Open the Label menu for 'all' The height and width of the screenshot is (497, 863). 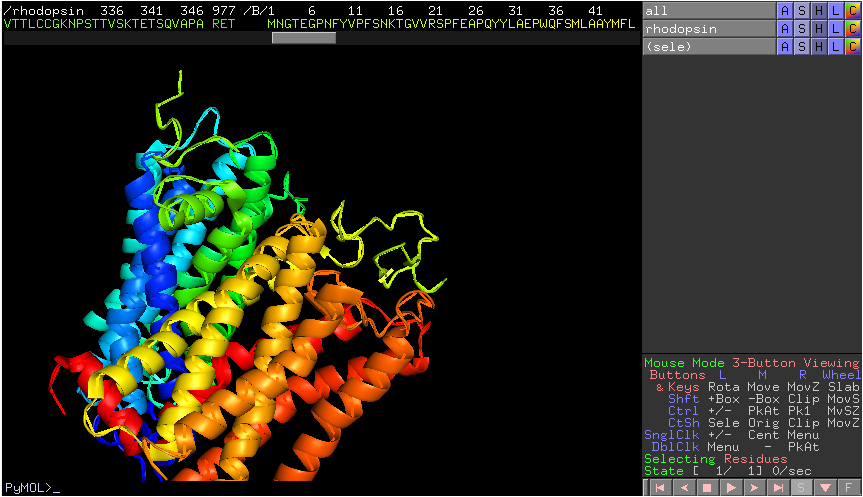point(836,10)
